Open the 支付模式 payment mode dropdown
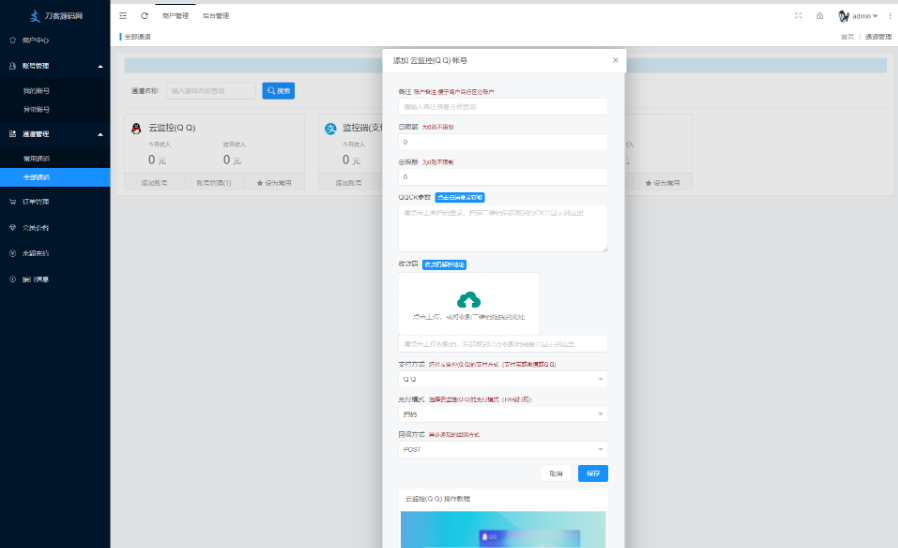The width and height of the screenshot is (898, 548). 503,414
